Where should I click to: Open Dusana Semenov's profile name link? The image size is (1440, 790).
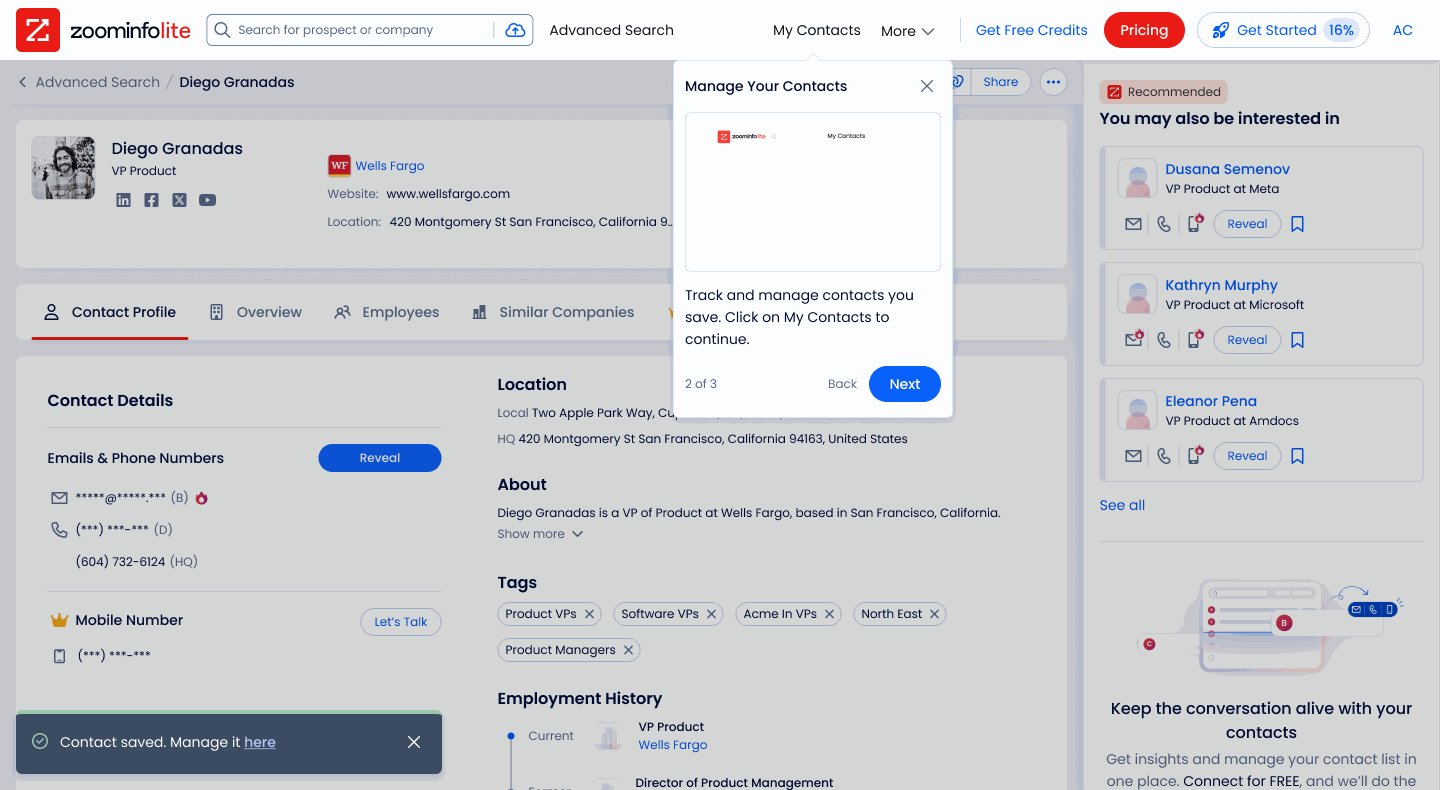1227,169
